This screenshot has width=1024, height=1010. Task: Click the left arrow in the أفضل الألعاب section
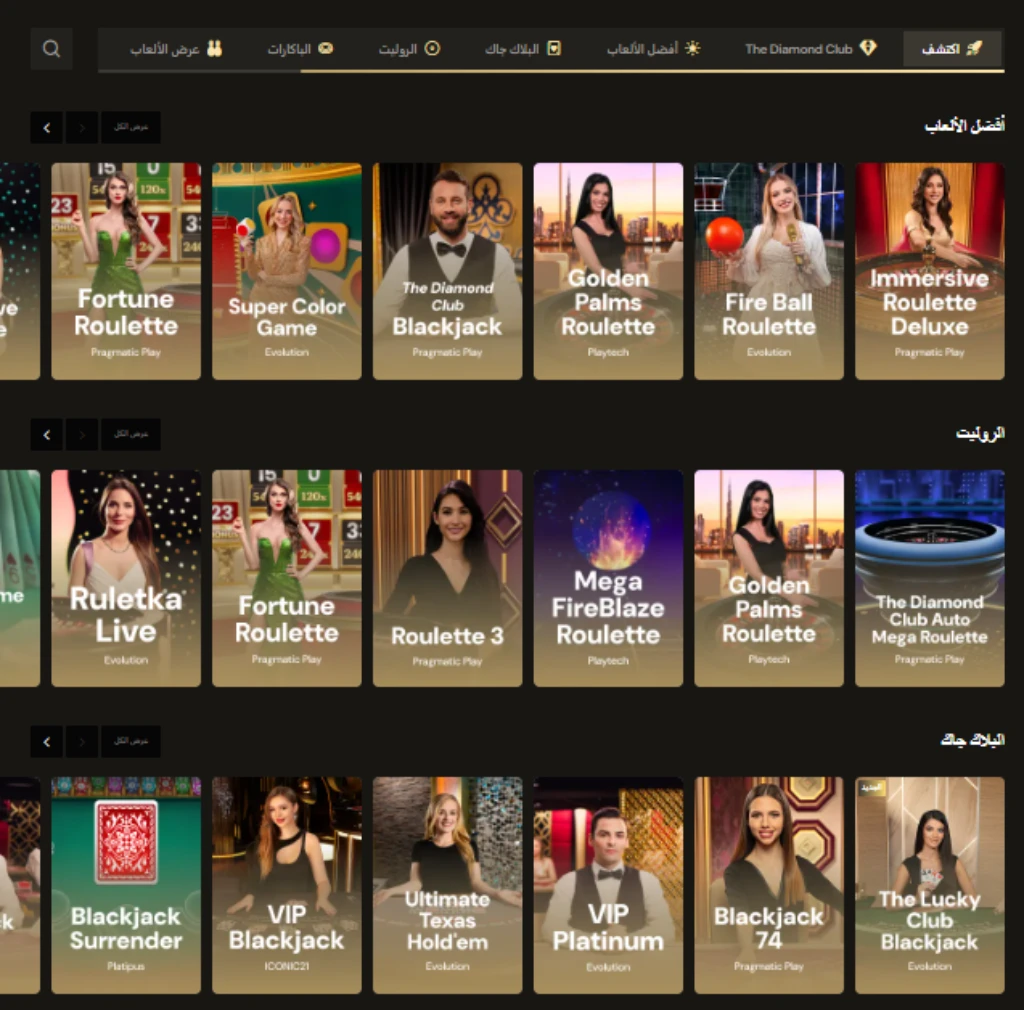click(x=46, y=127)
